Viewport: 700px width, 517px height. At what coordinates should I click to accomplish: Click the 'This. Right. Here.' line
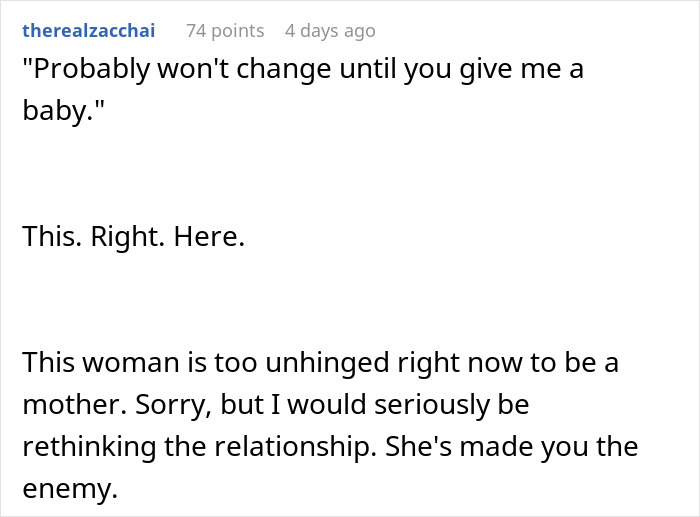pyautogui.click(x=133, y=241)
